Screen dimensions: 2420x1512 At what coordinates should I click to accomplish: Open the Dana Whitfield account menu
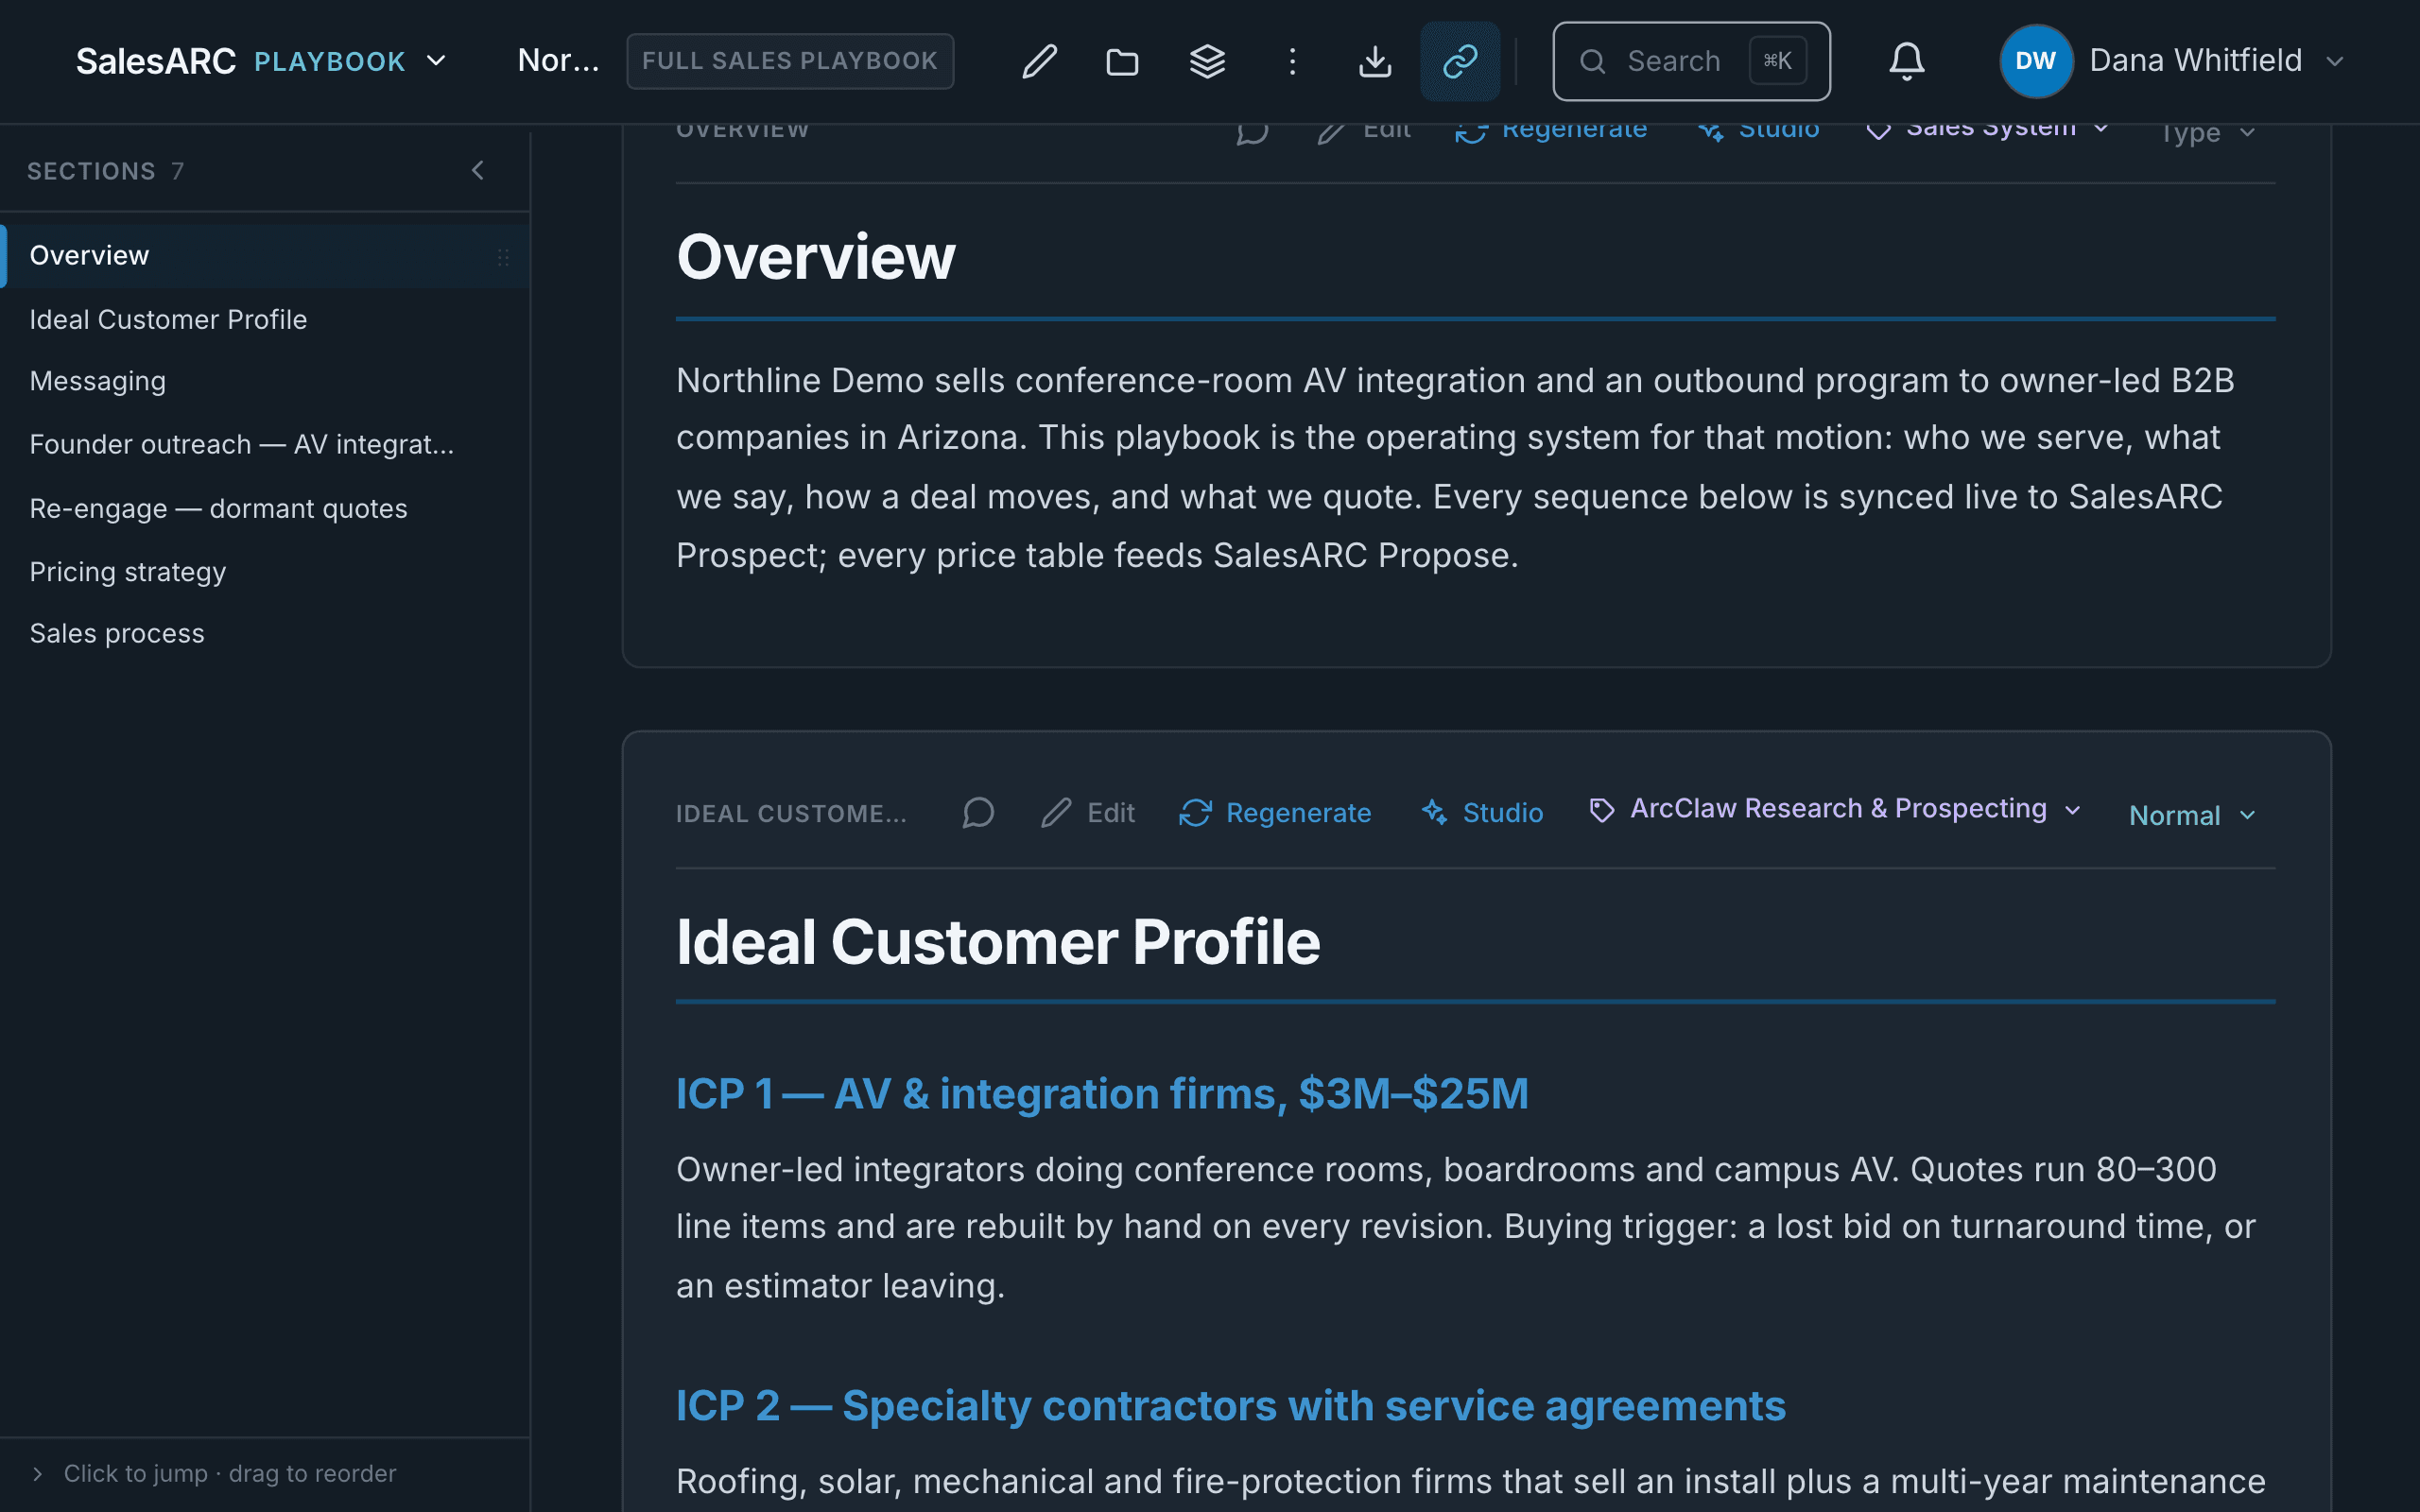tap(2174, 61)
